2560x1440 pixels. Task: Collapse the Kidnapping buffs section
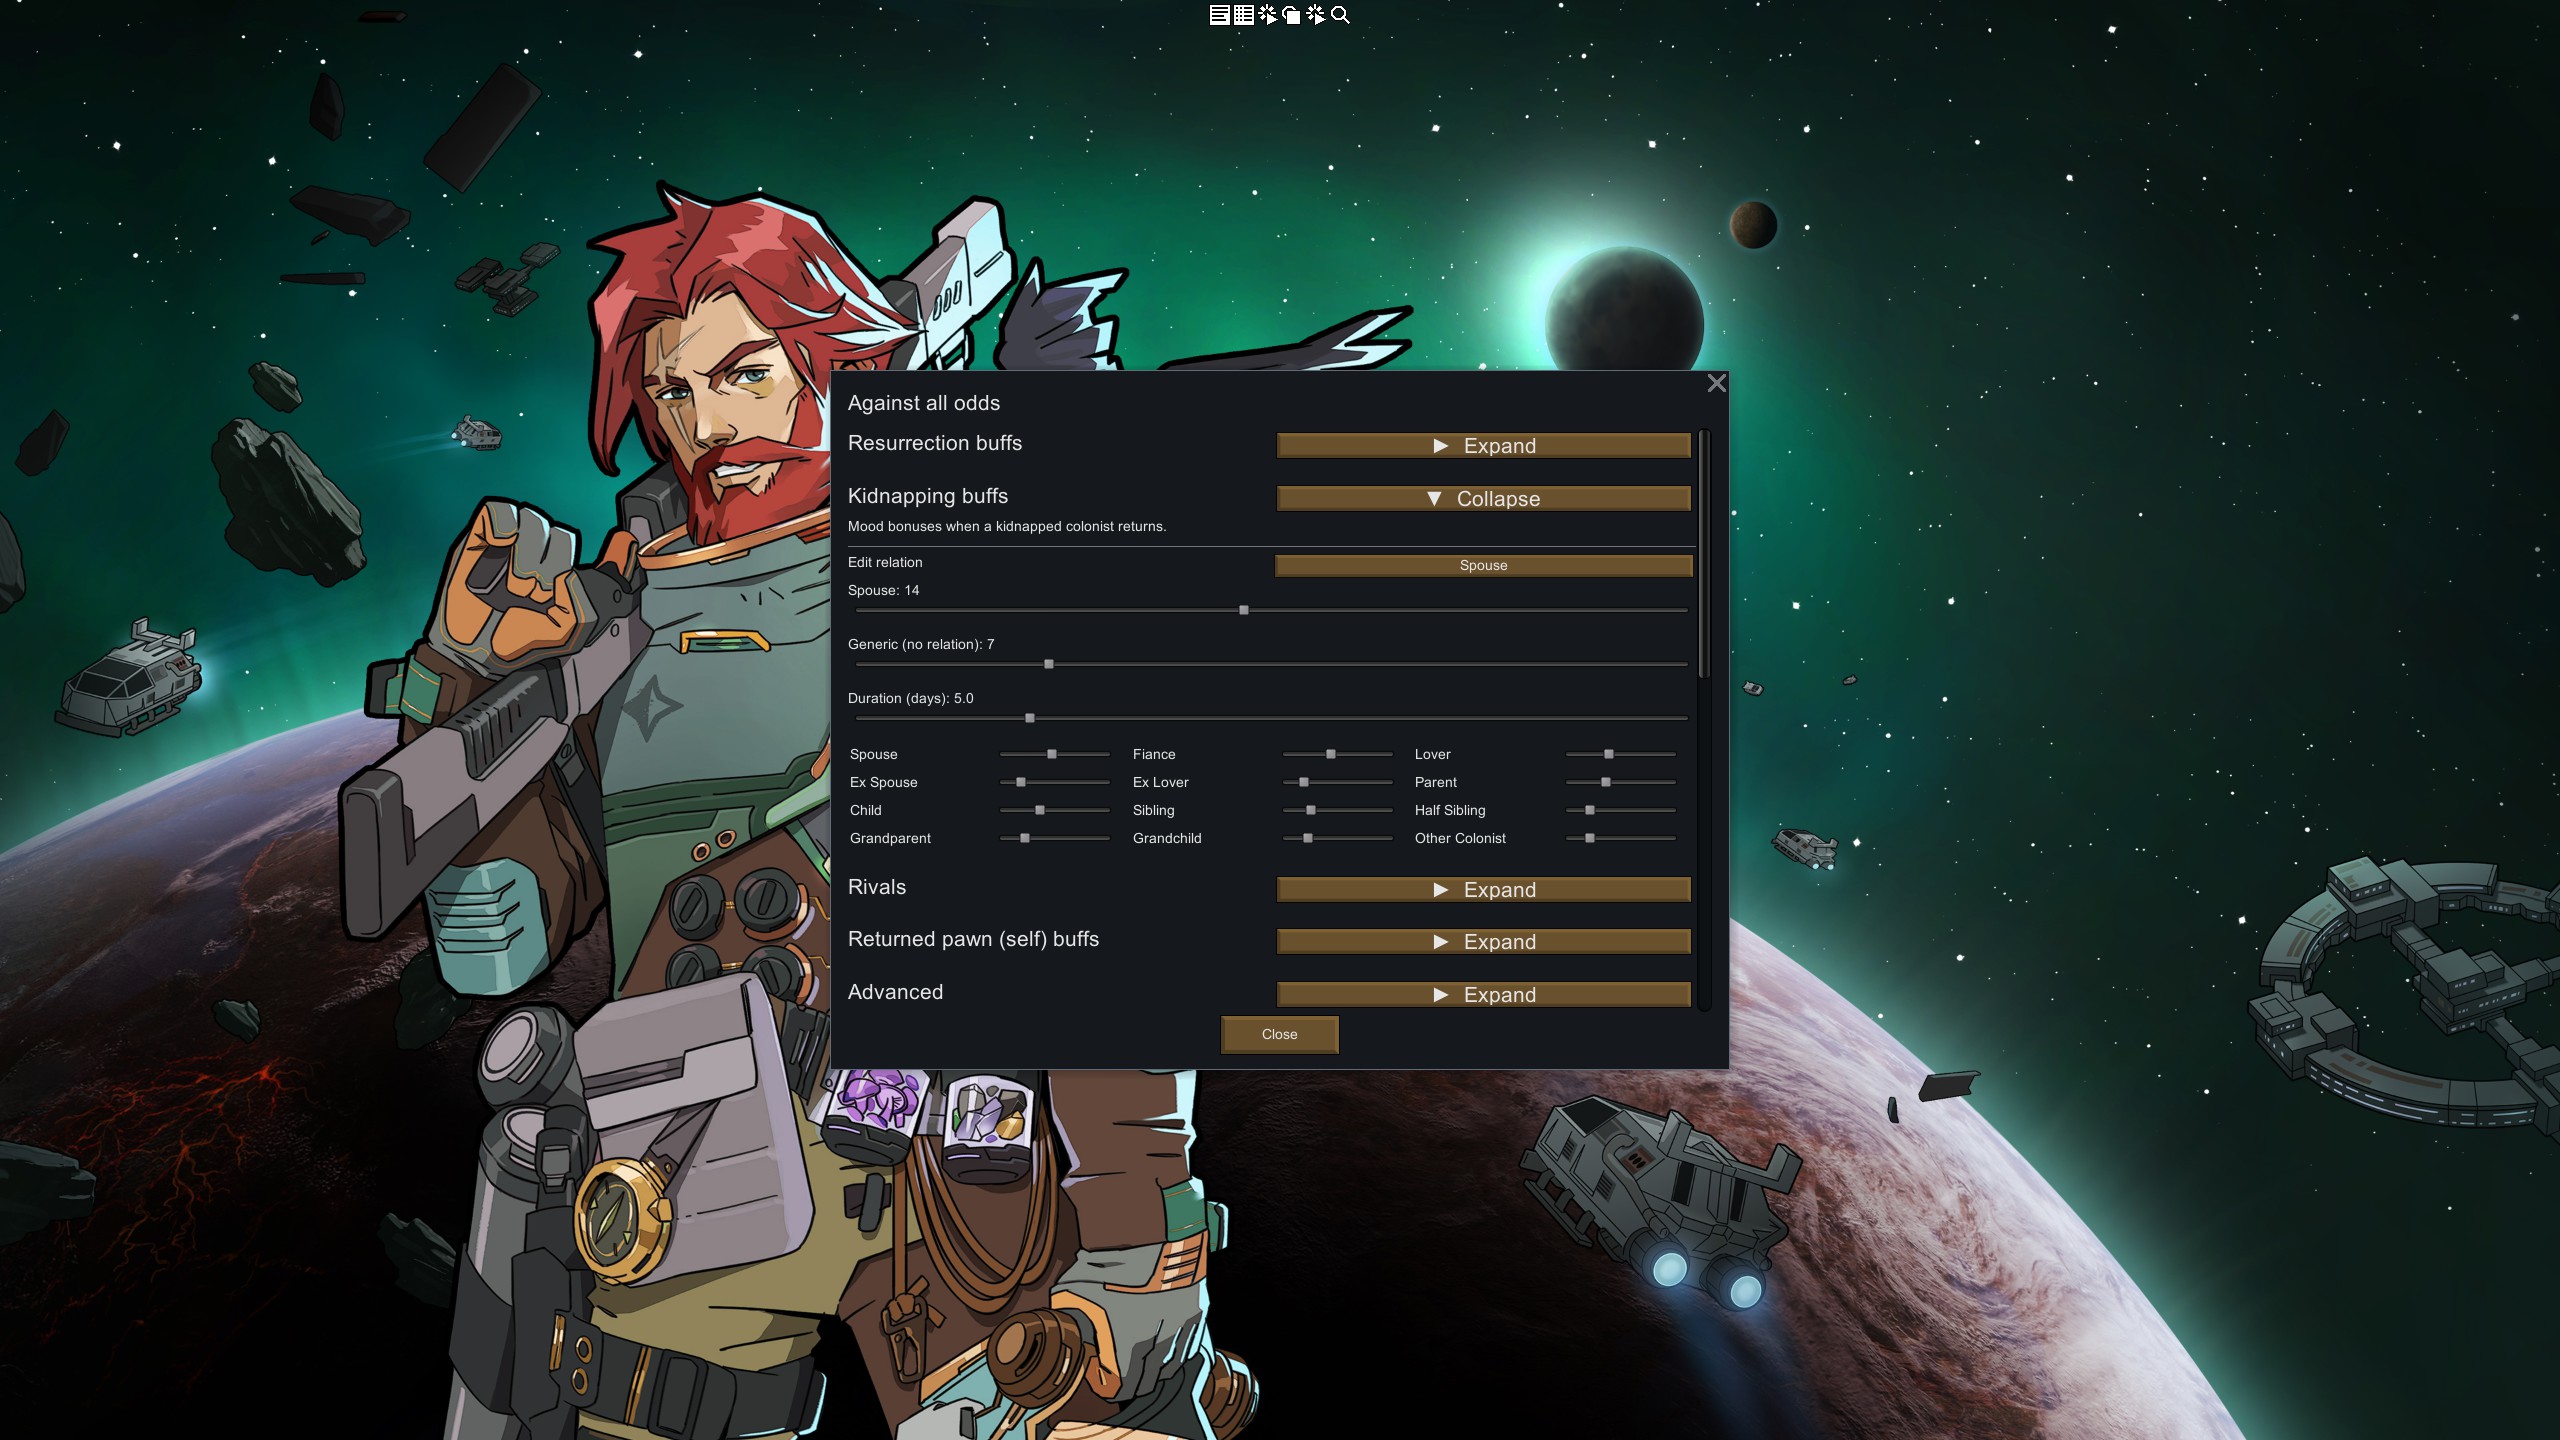(1484, 499)
